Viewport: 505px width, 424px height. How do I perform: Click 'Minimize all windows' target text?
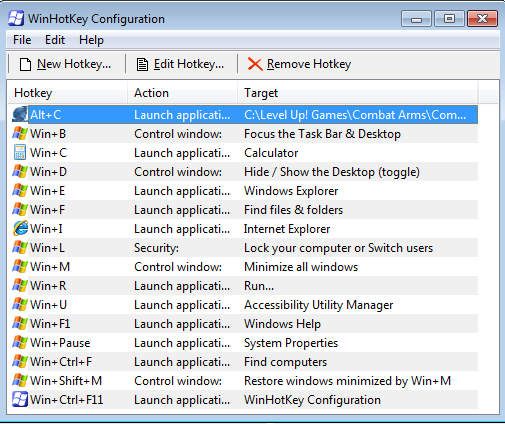pos(301,267)
